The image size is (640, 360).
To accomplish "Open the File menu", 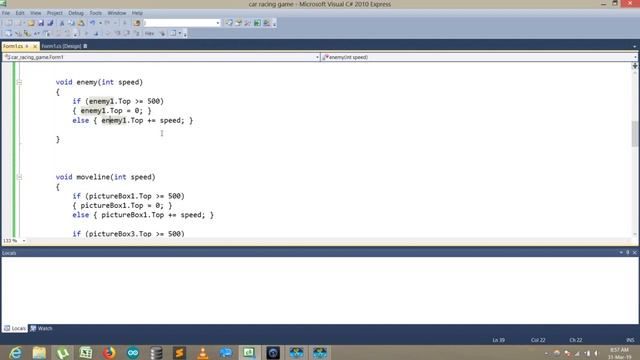I will (6, 13).
